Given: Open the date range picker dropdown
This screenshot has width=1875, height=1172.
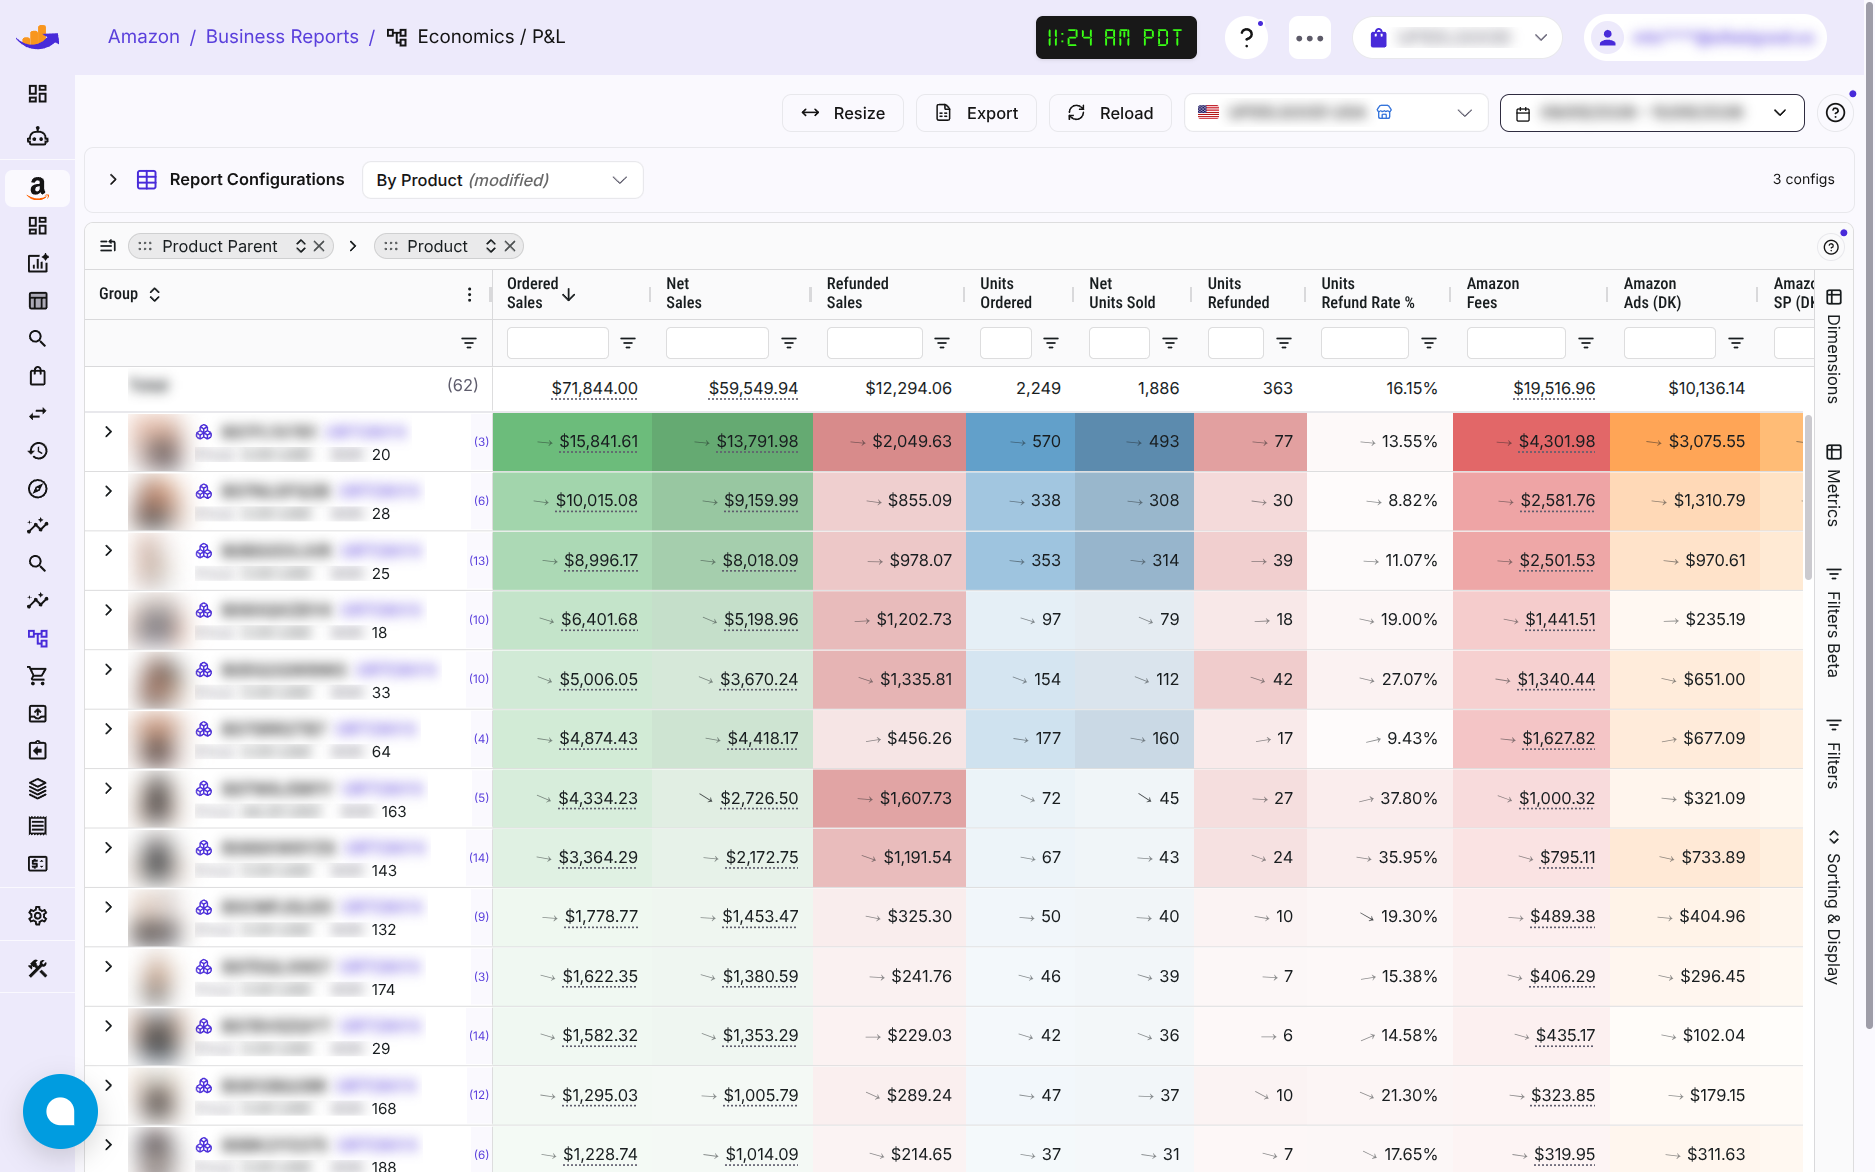Looking at the screenshot, I should [x=1652, y=113].
